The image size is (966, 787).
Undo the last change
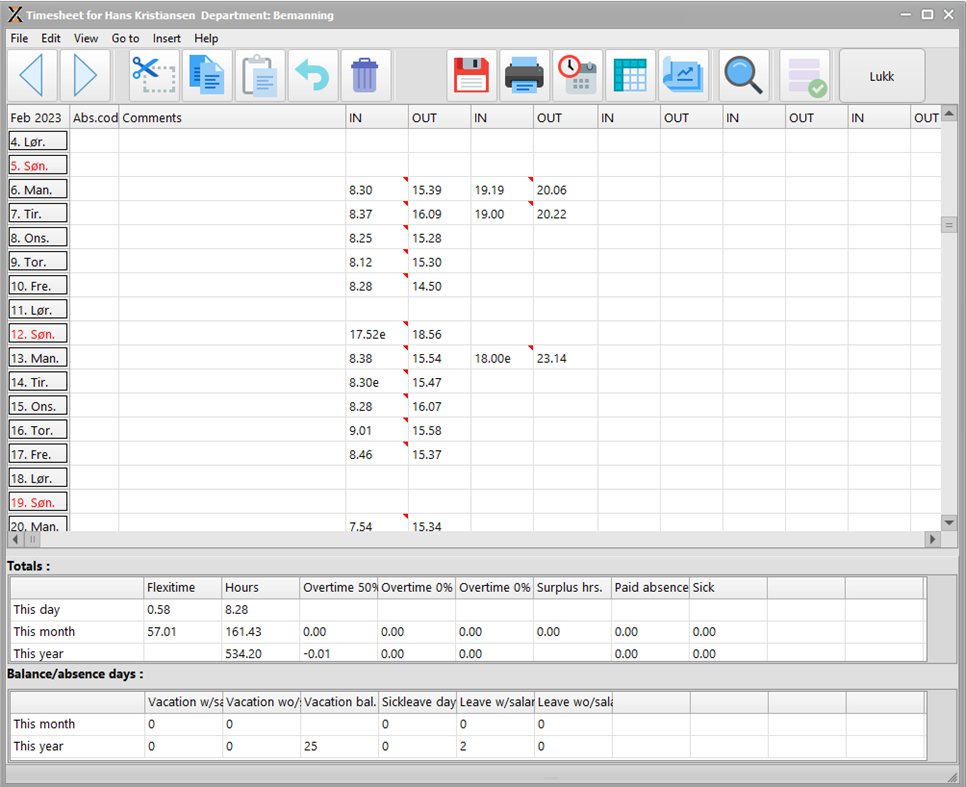point(313,75)
